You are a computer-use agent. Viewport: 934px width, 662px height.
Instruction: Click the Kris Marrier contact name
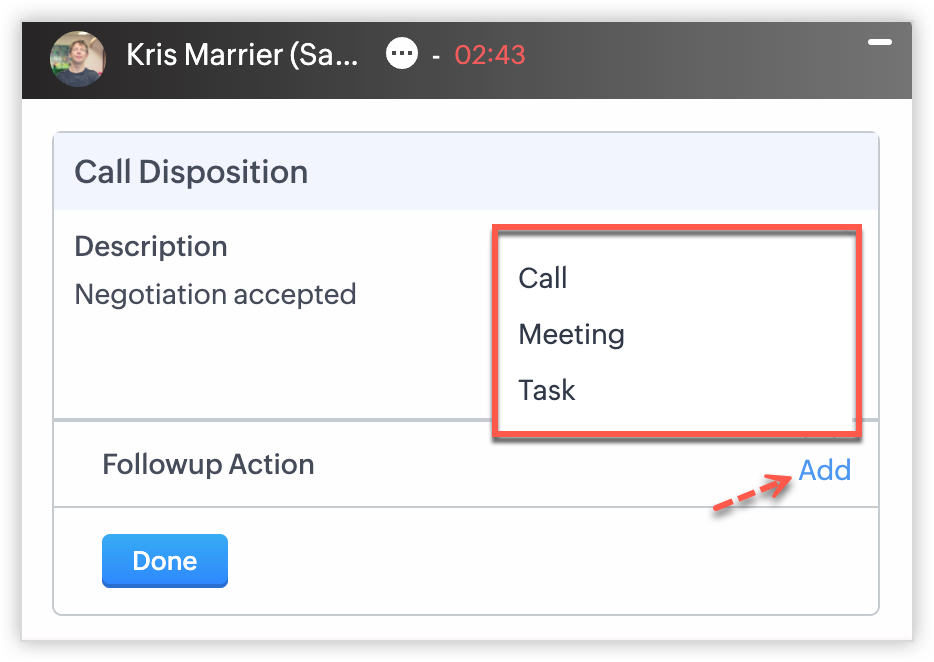click(241, 55)
